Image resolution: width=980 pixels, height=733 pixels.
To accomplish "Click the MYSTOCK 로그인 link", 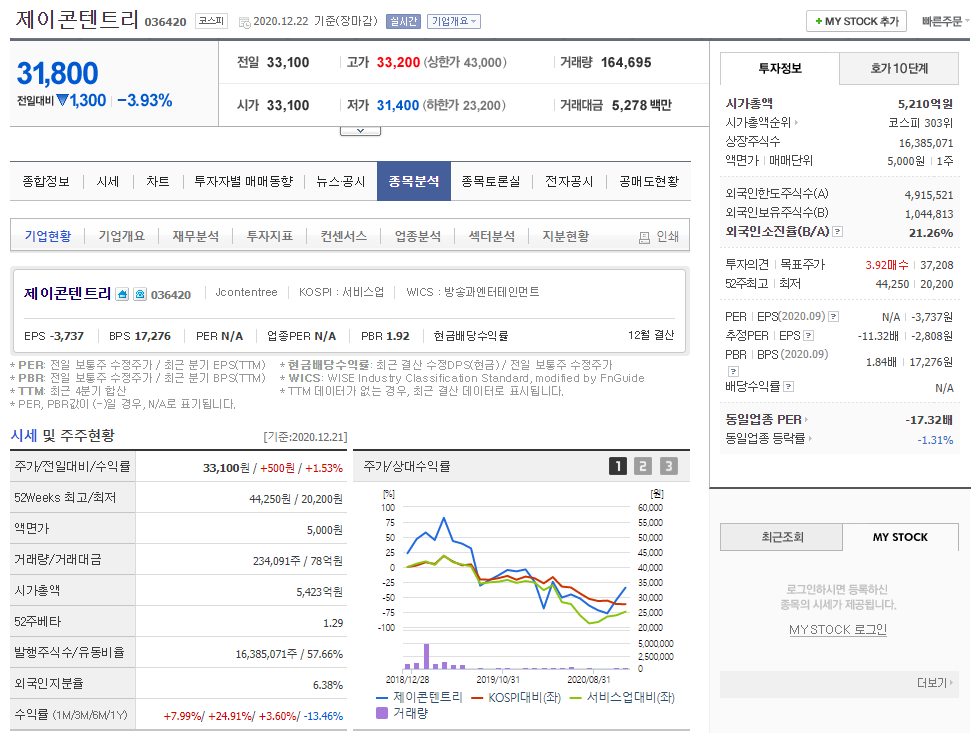I will [838, 630].
